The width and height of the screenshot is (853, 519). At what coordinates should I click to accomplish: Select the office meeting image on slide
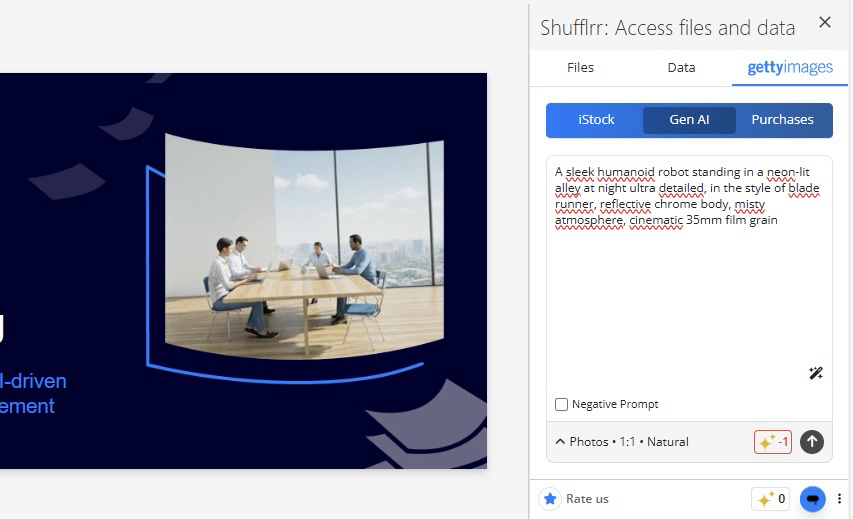pyautogui.click(x=305, y=246)
